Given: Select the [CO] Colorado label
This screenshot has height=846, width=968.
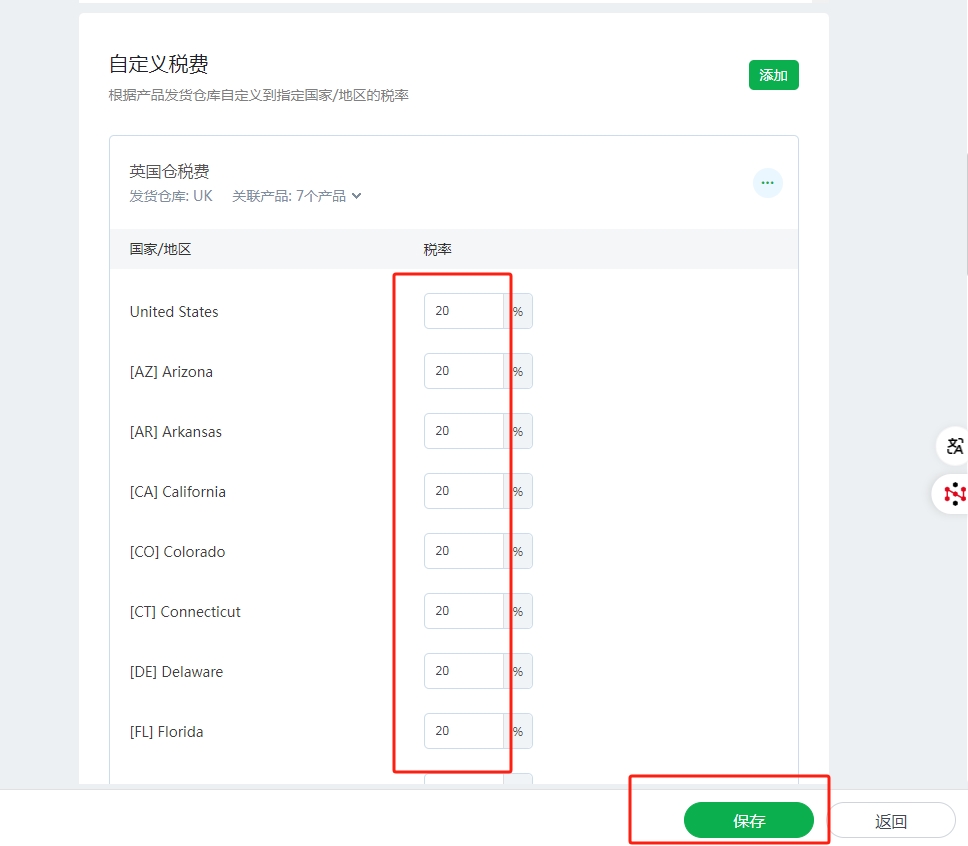Looking at the screenshot, I should point(177,551).
